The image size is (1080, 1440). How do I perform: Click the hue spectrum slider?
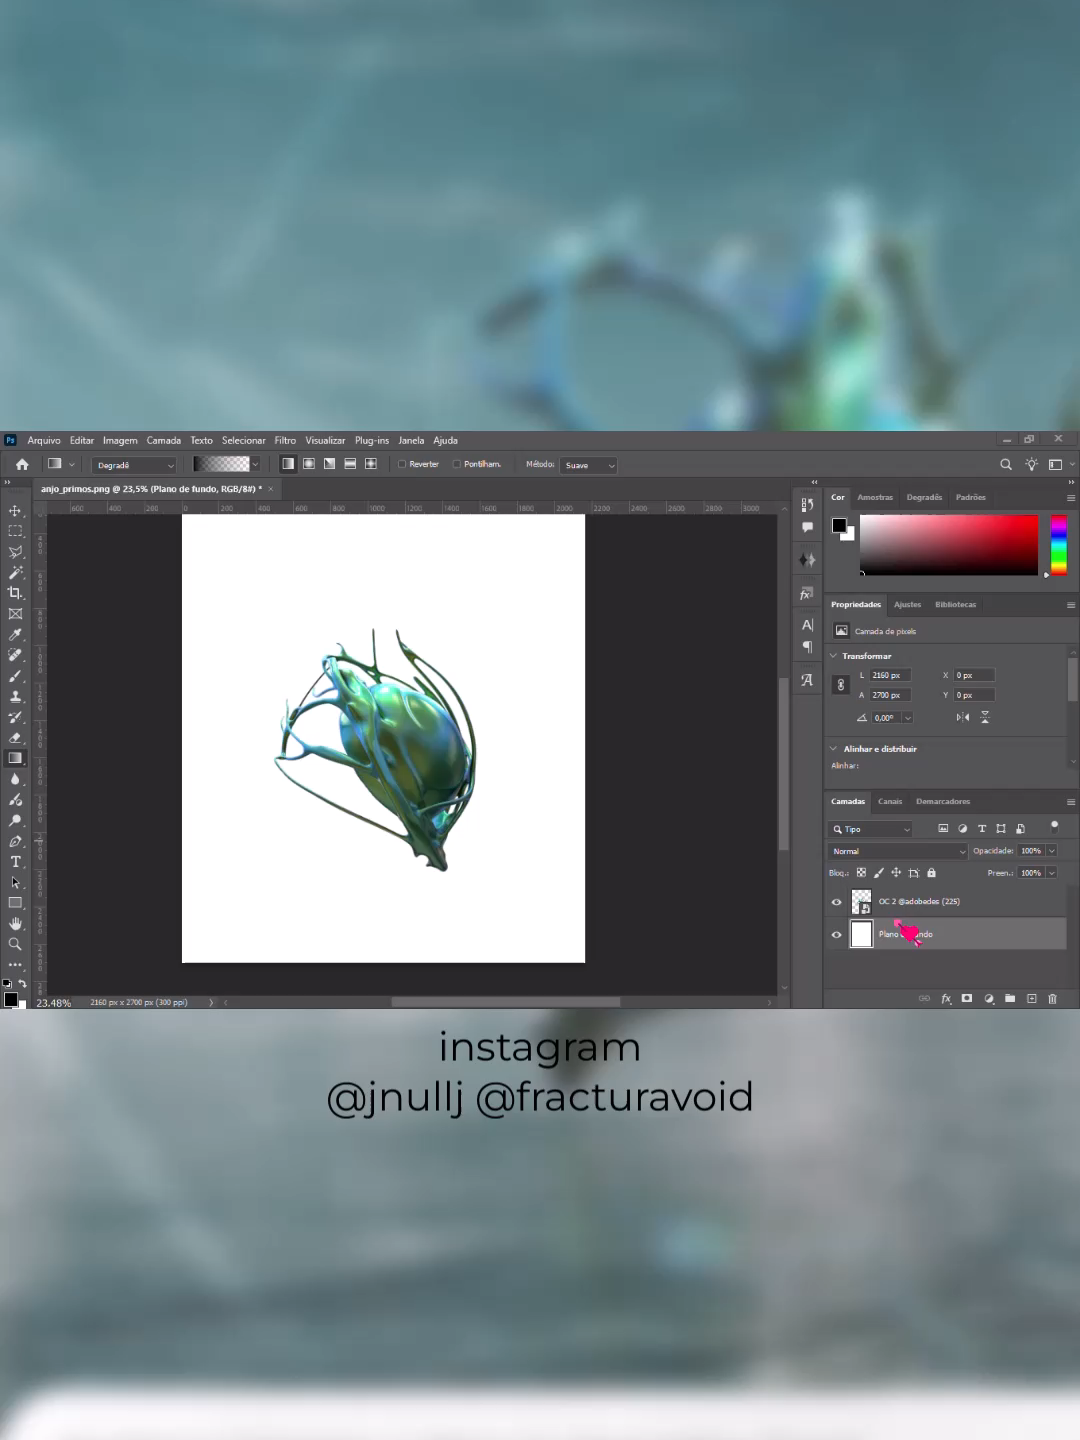(1059, 545)
